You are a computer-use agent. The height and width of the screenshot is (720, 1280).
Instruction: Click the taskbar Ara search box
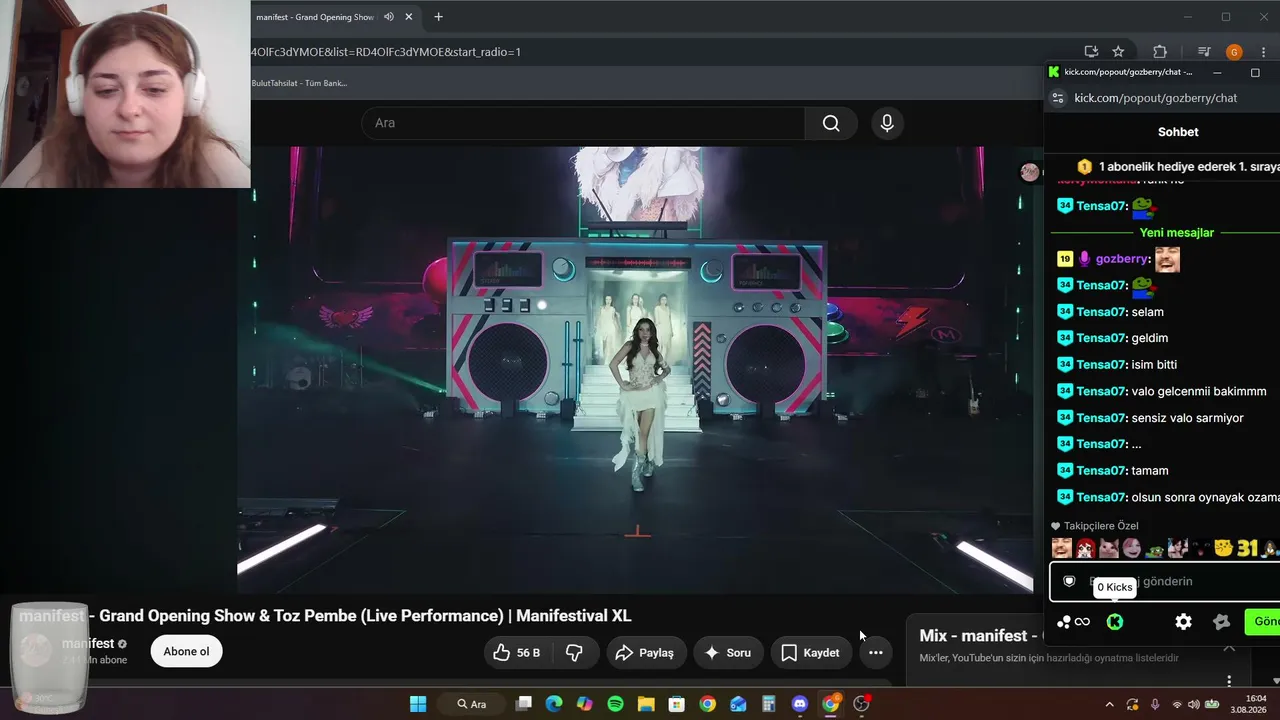point(473,704)
